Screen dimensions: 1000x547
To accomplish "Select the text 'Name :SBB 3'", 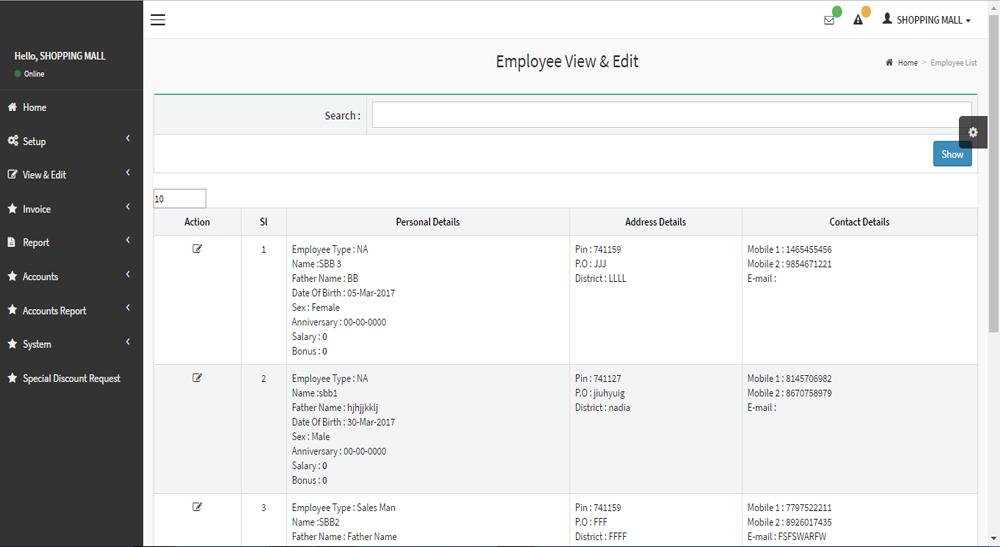I will [316, 264].
